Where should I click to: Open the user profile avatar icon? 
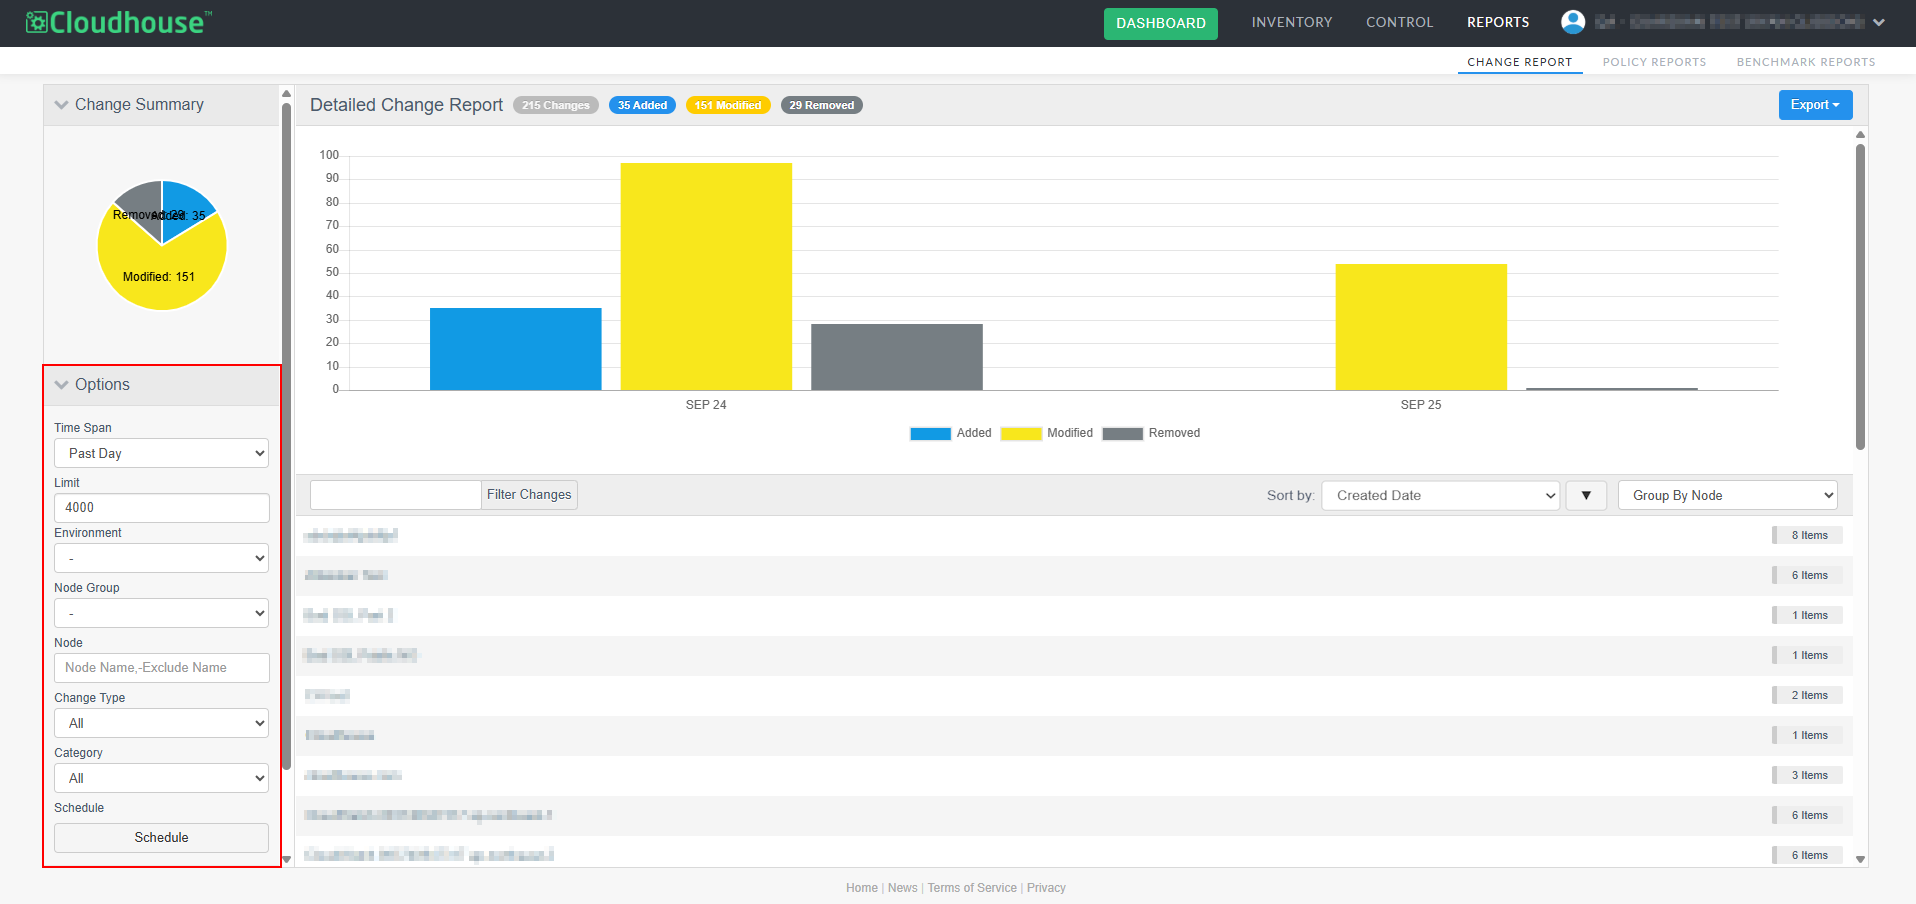click(x=1573, y=22)
